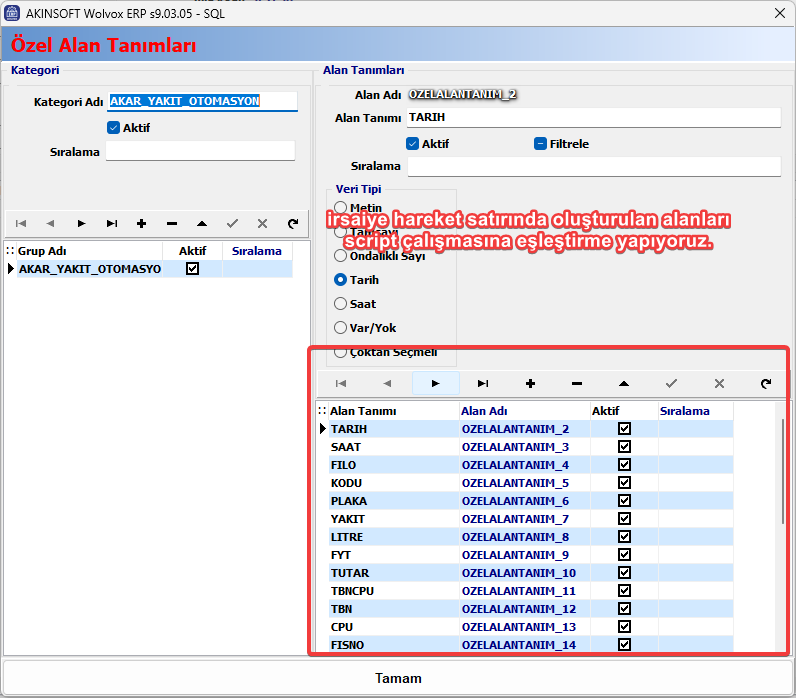Add new field with Alan Tanımları plus icon
Image resolution: width=796 pixels, height=698 pixels.
click(530, 383)
